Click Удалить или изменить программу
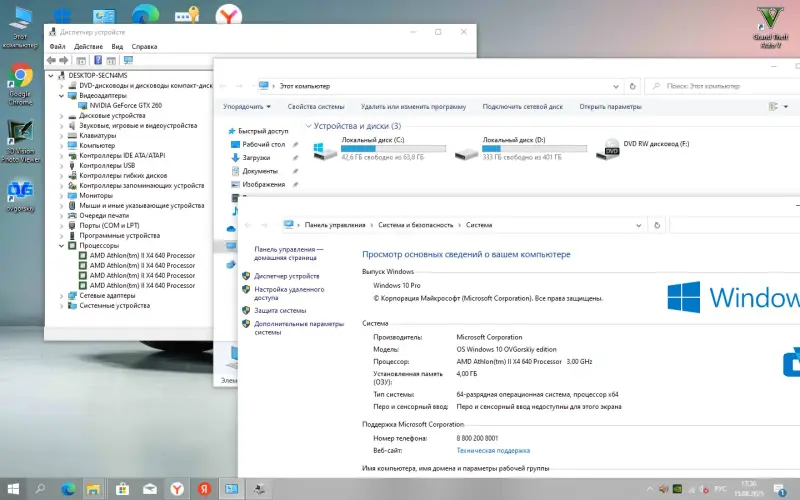800x500 pixels. (x=413, y=107)
